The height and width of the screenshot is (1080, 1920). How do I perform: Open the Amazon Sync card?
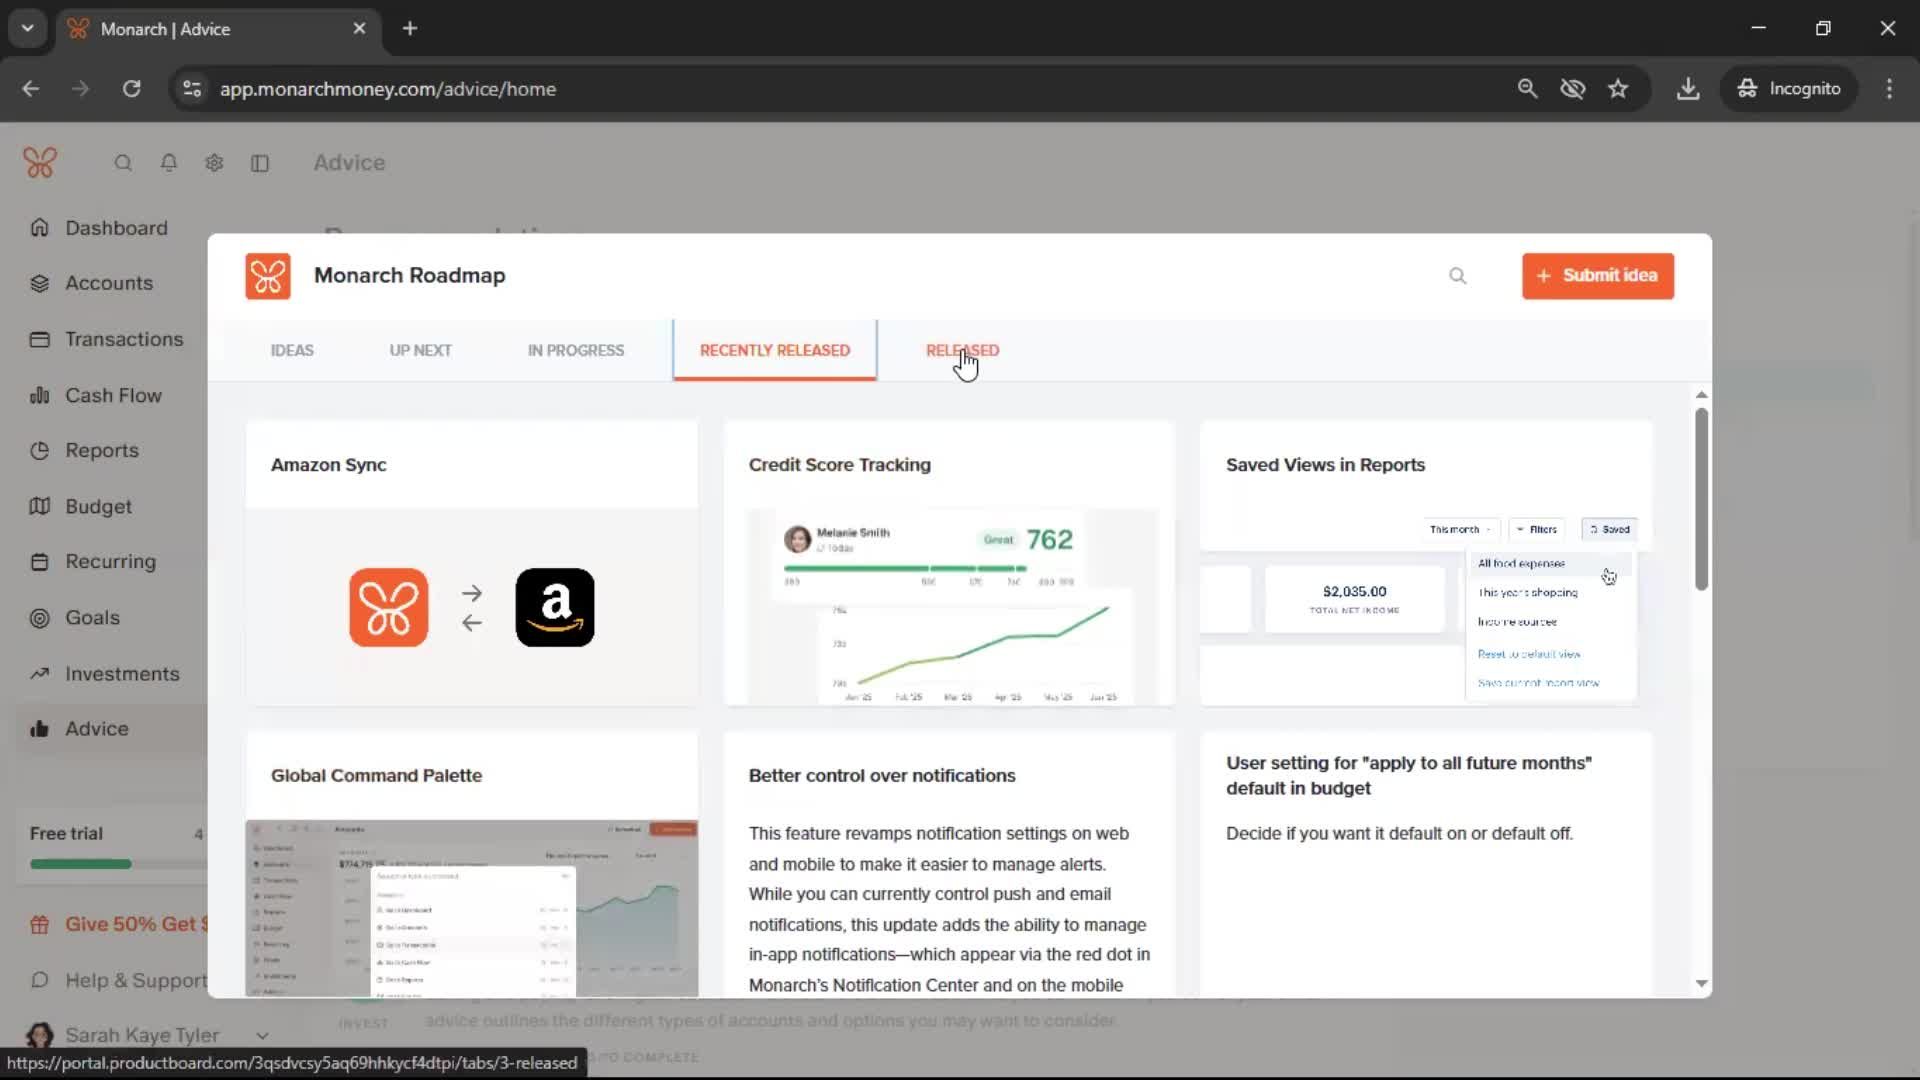tap(471, 563)
